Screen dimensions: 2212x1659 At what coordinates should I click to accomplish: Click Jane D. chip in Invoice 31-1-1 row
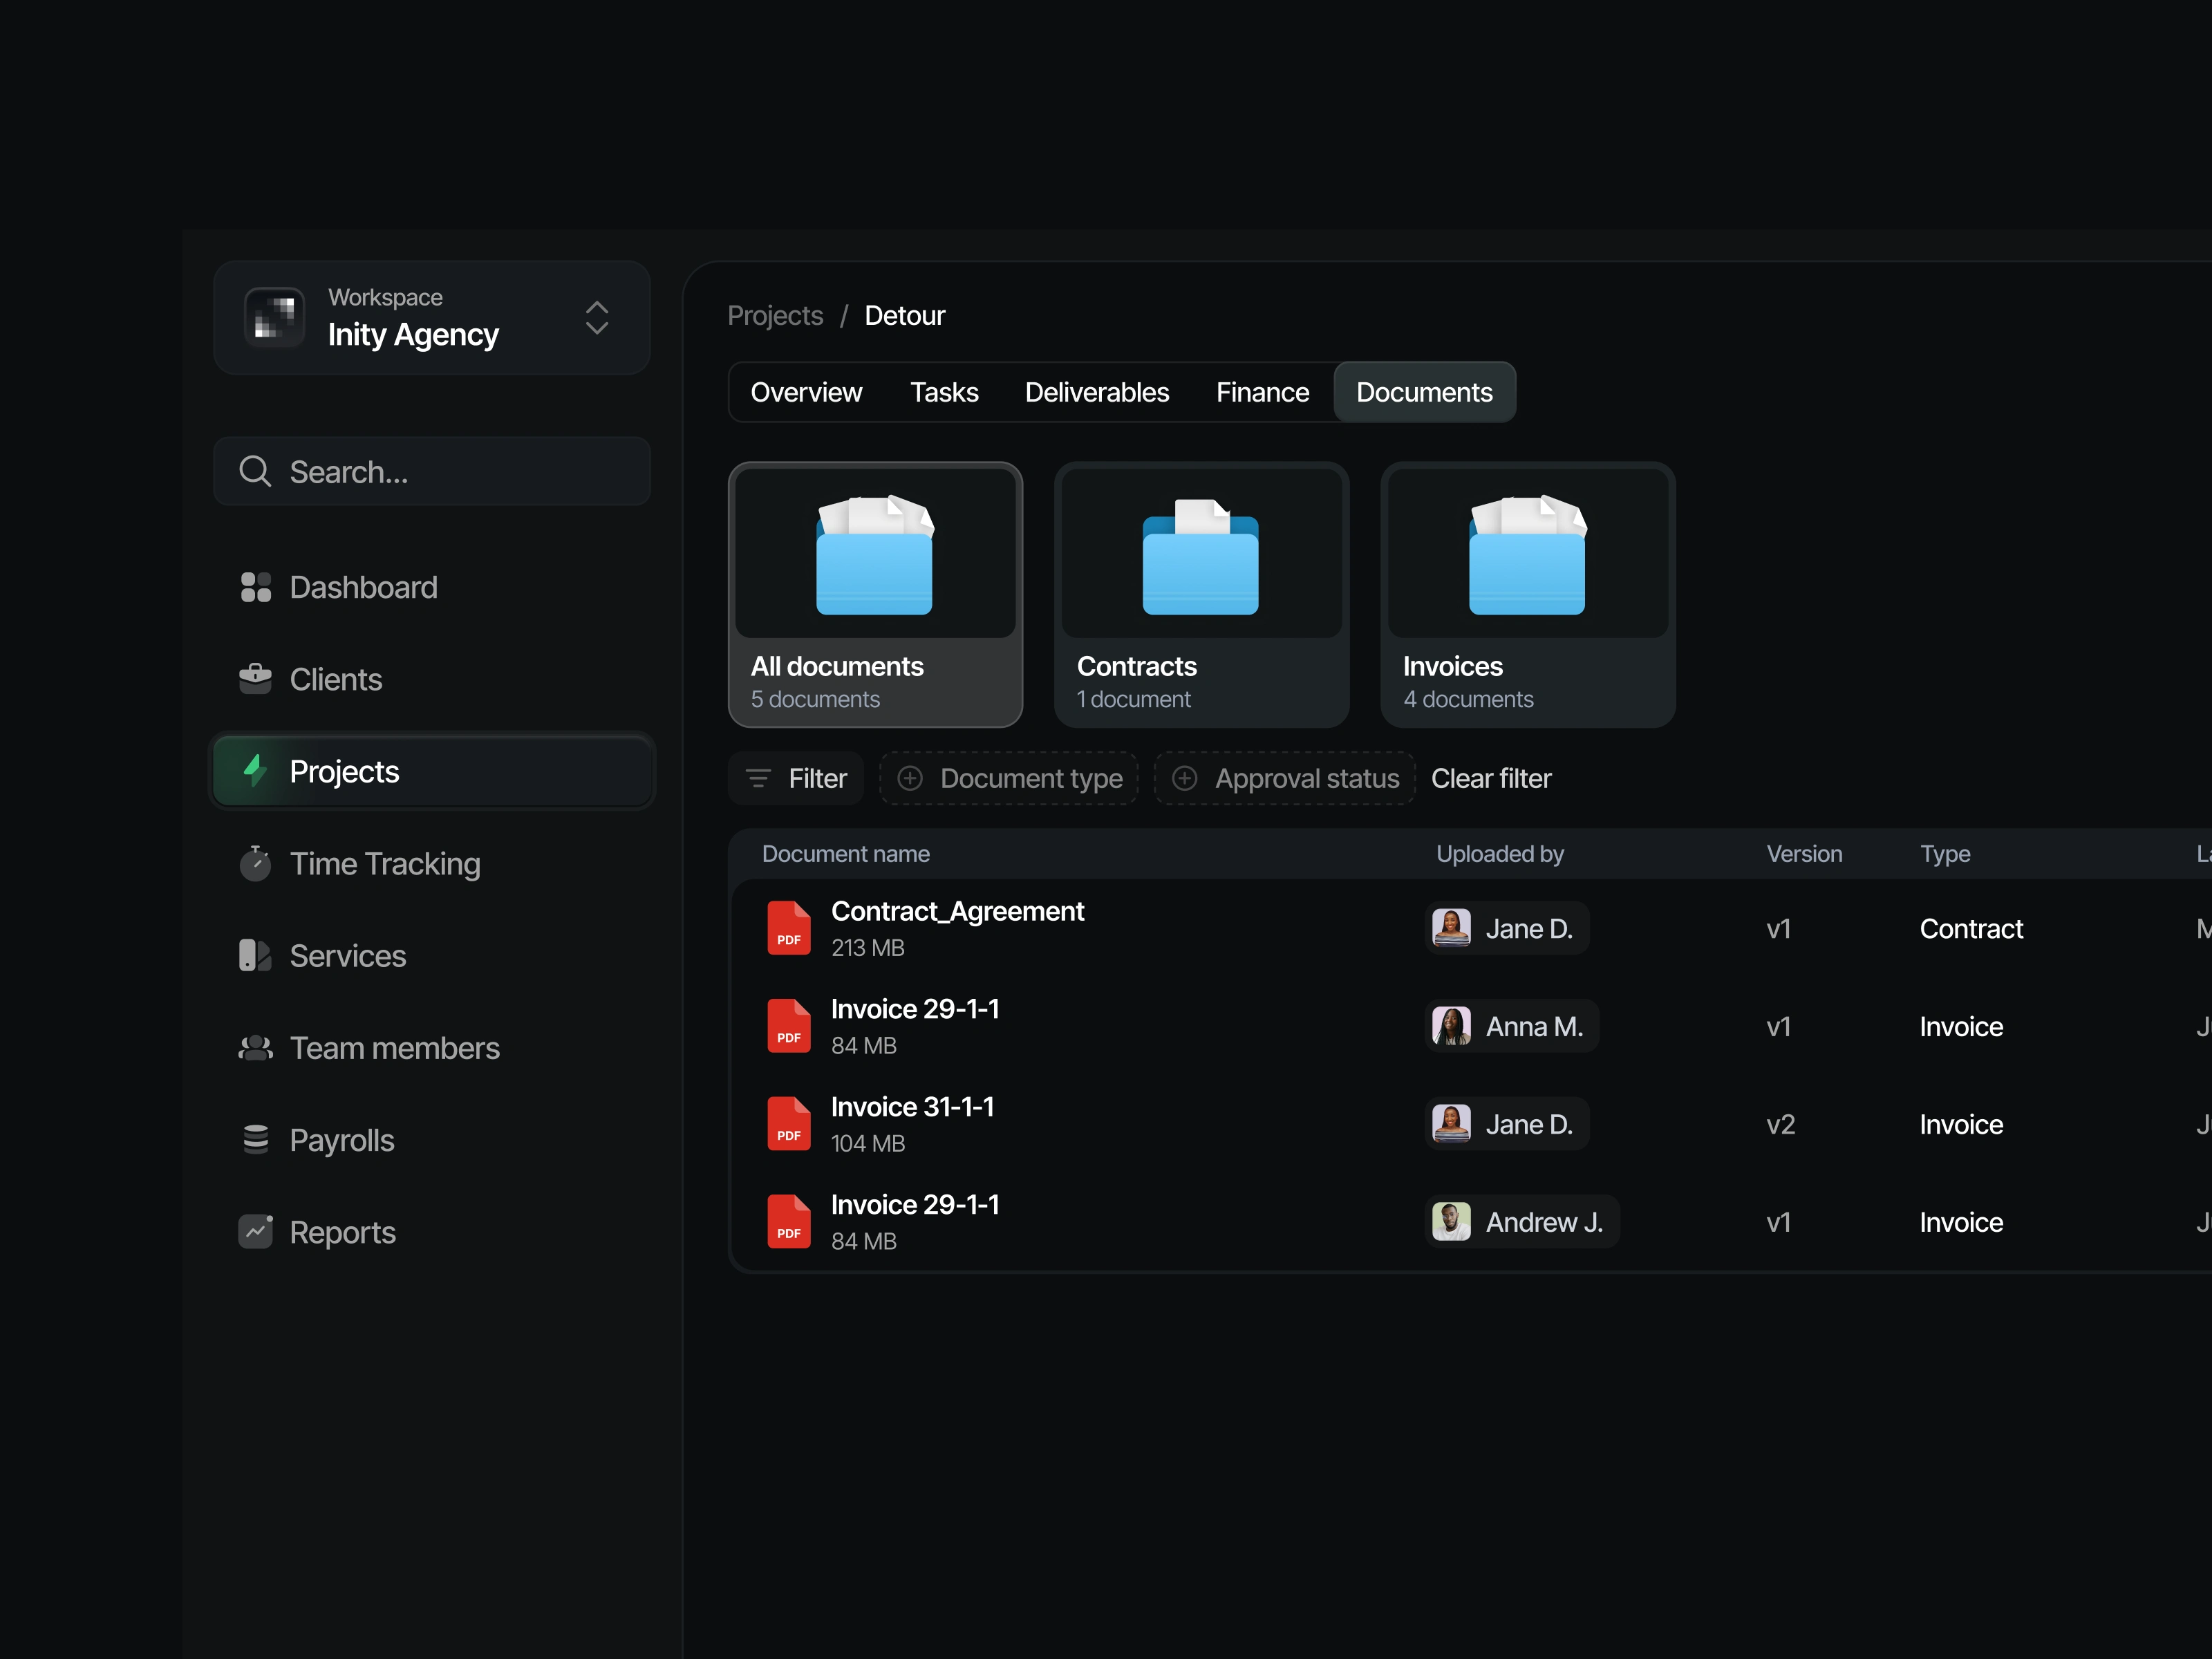click(1507, 1124)
